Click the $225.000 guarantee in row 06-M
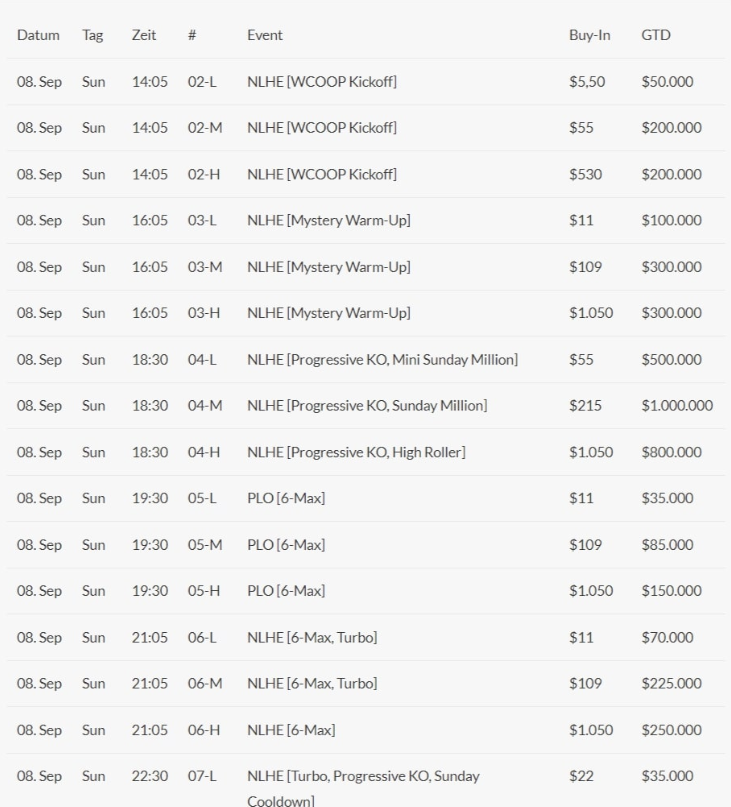The image size is (731, 807). click(671, 684)
